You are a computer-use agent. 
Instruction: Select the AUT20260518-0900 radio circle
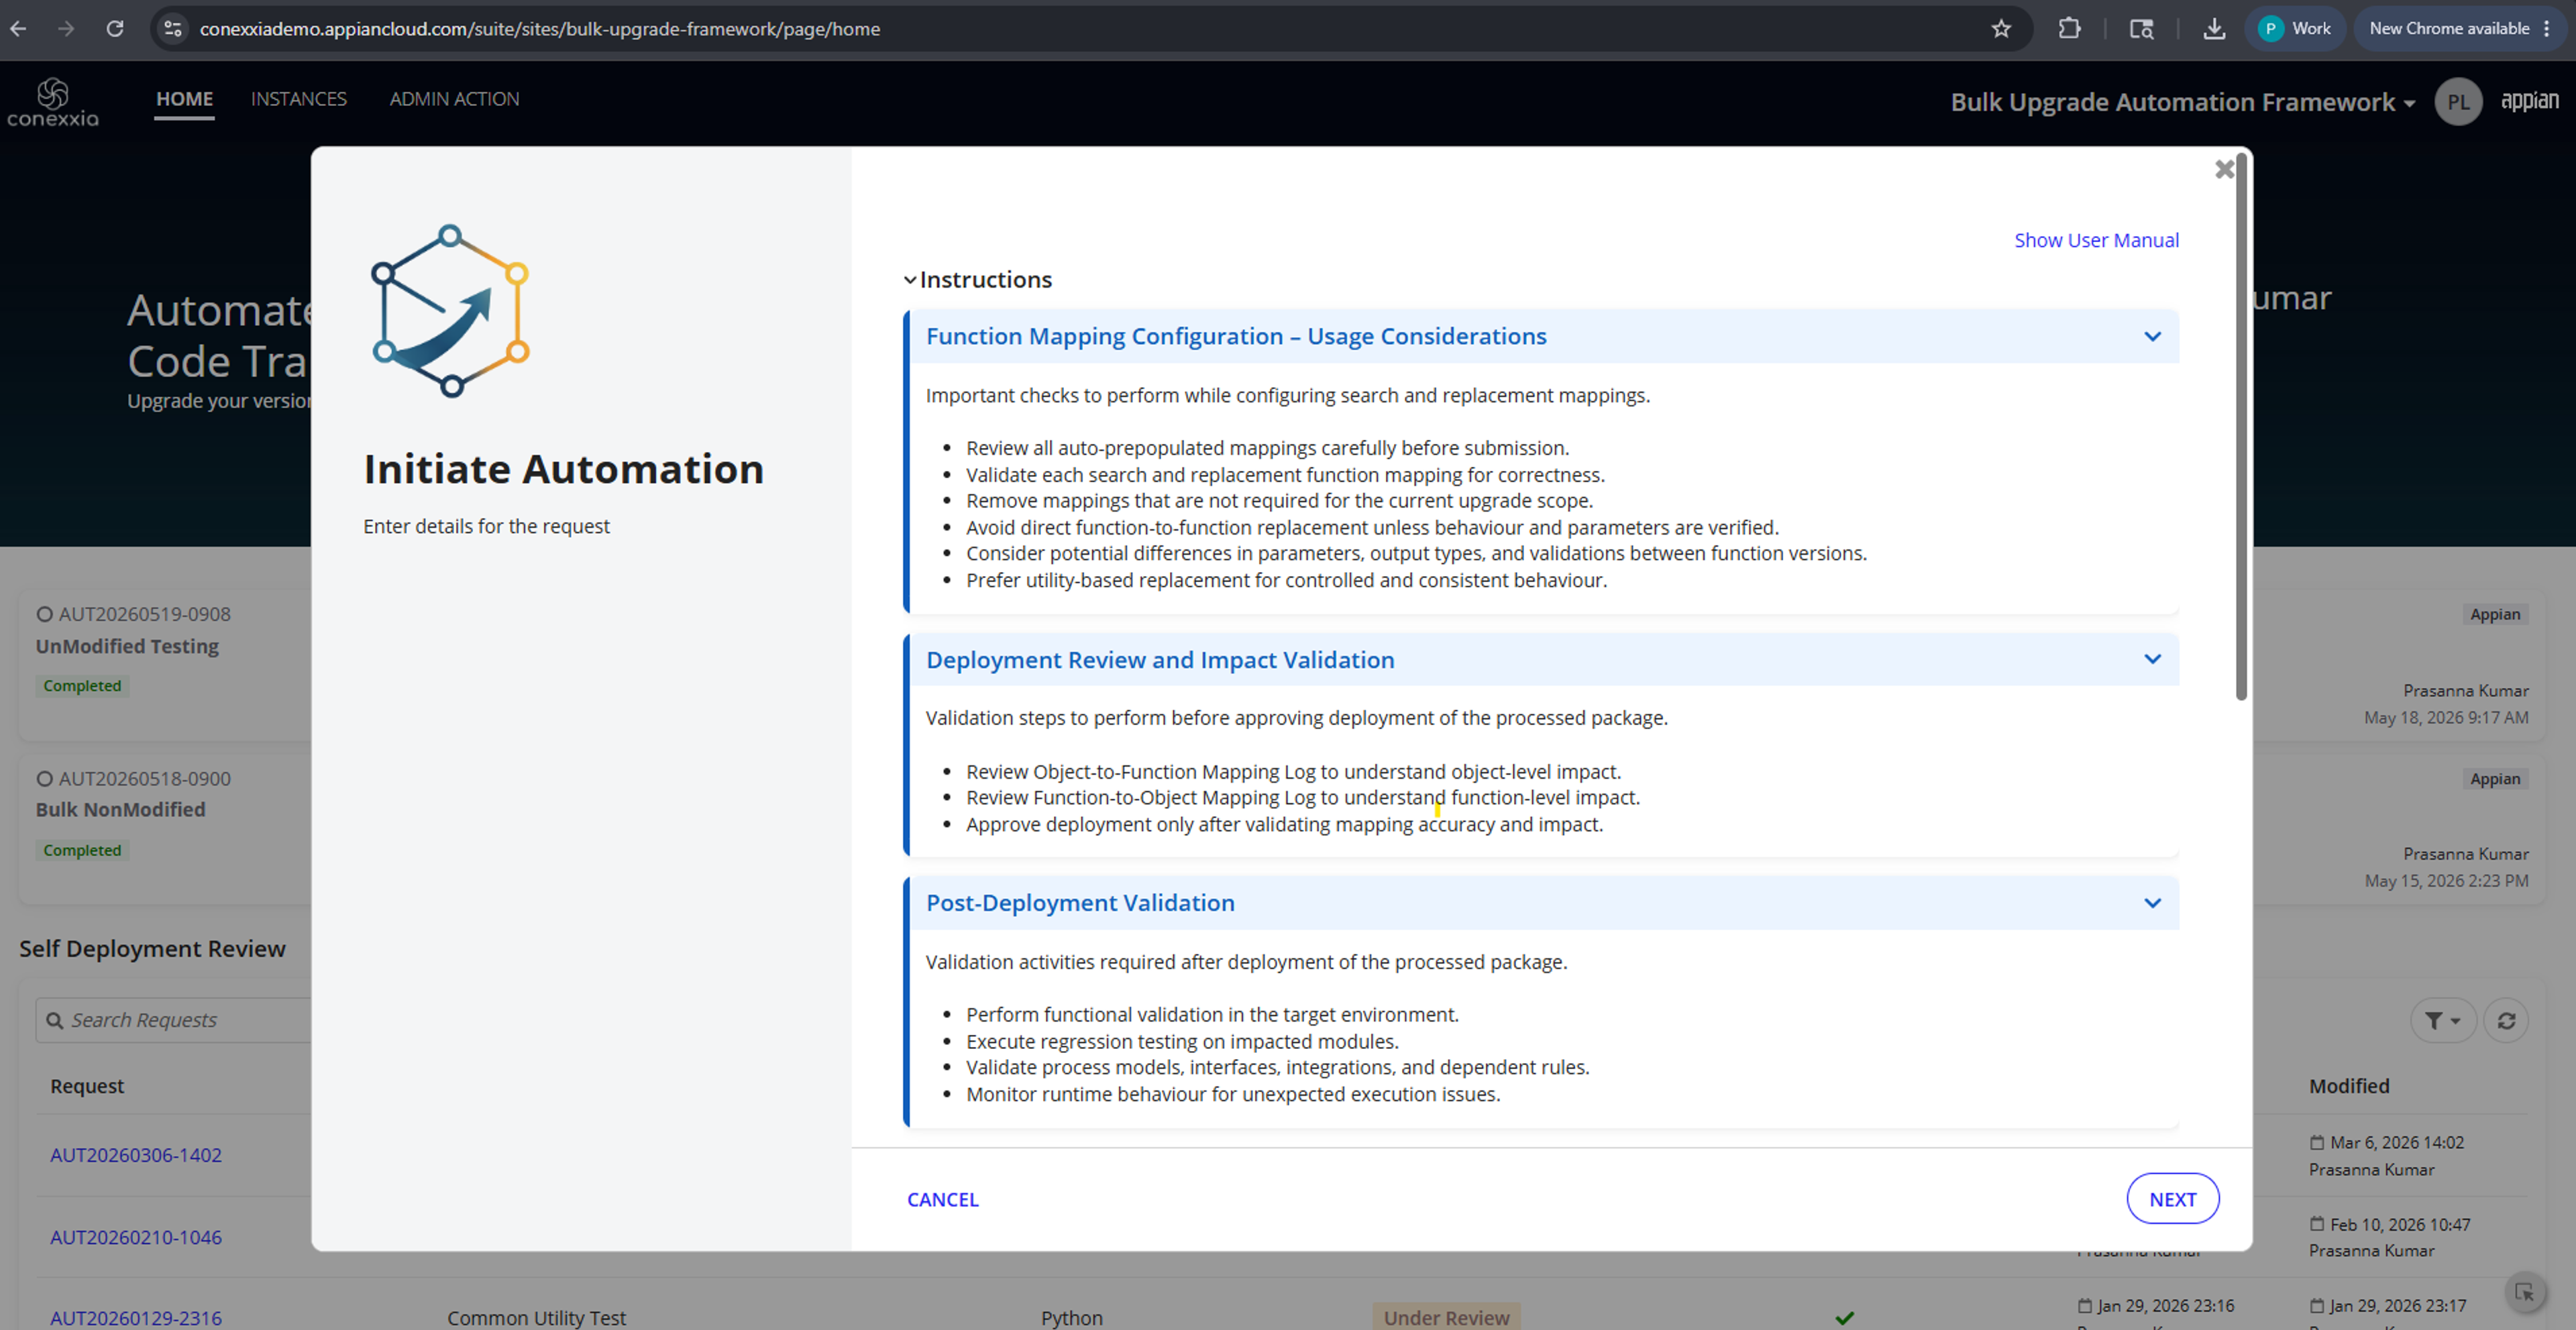point(45,778)
